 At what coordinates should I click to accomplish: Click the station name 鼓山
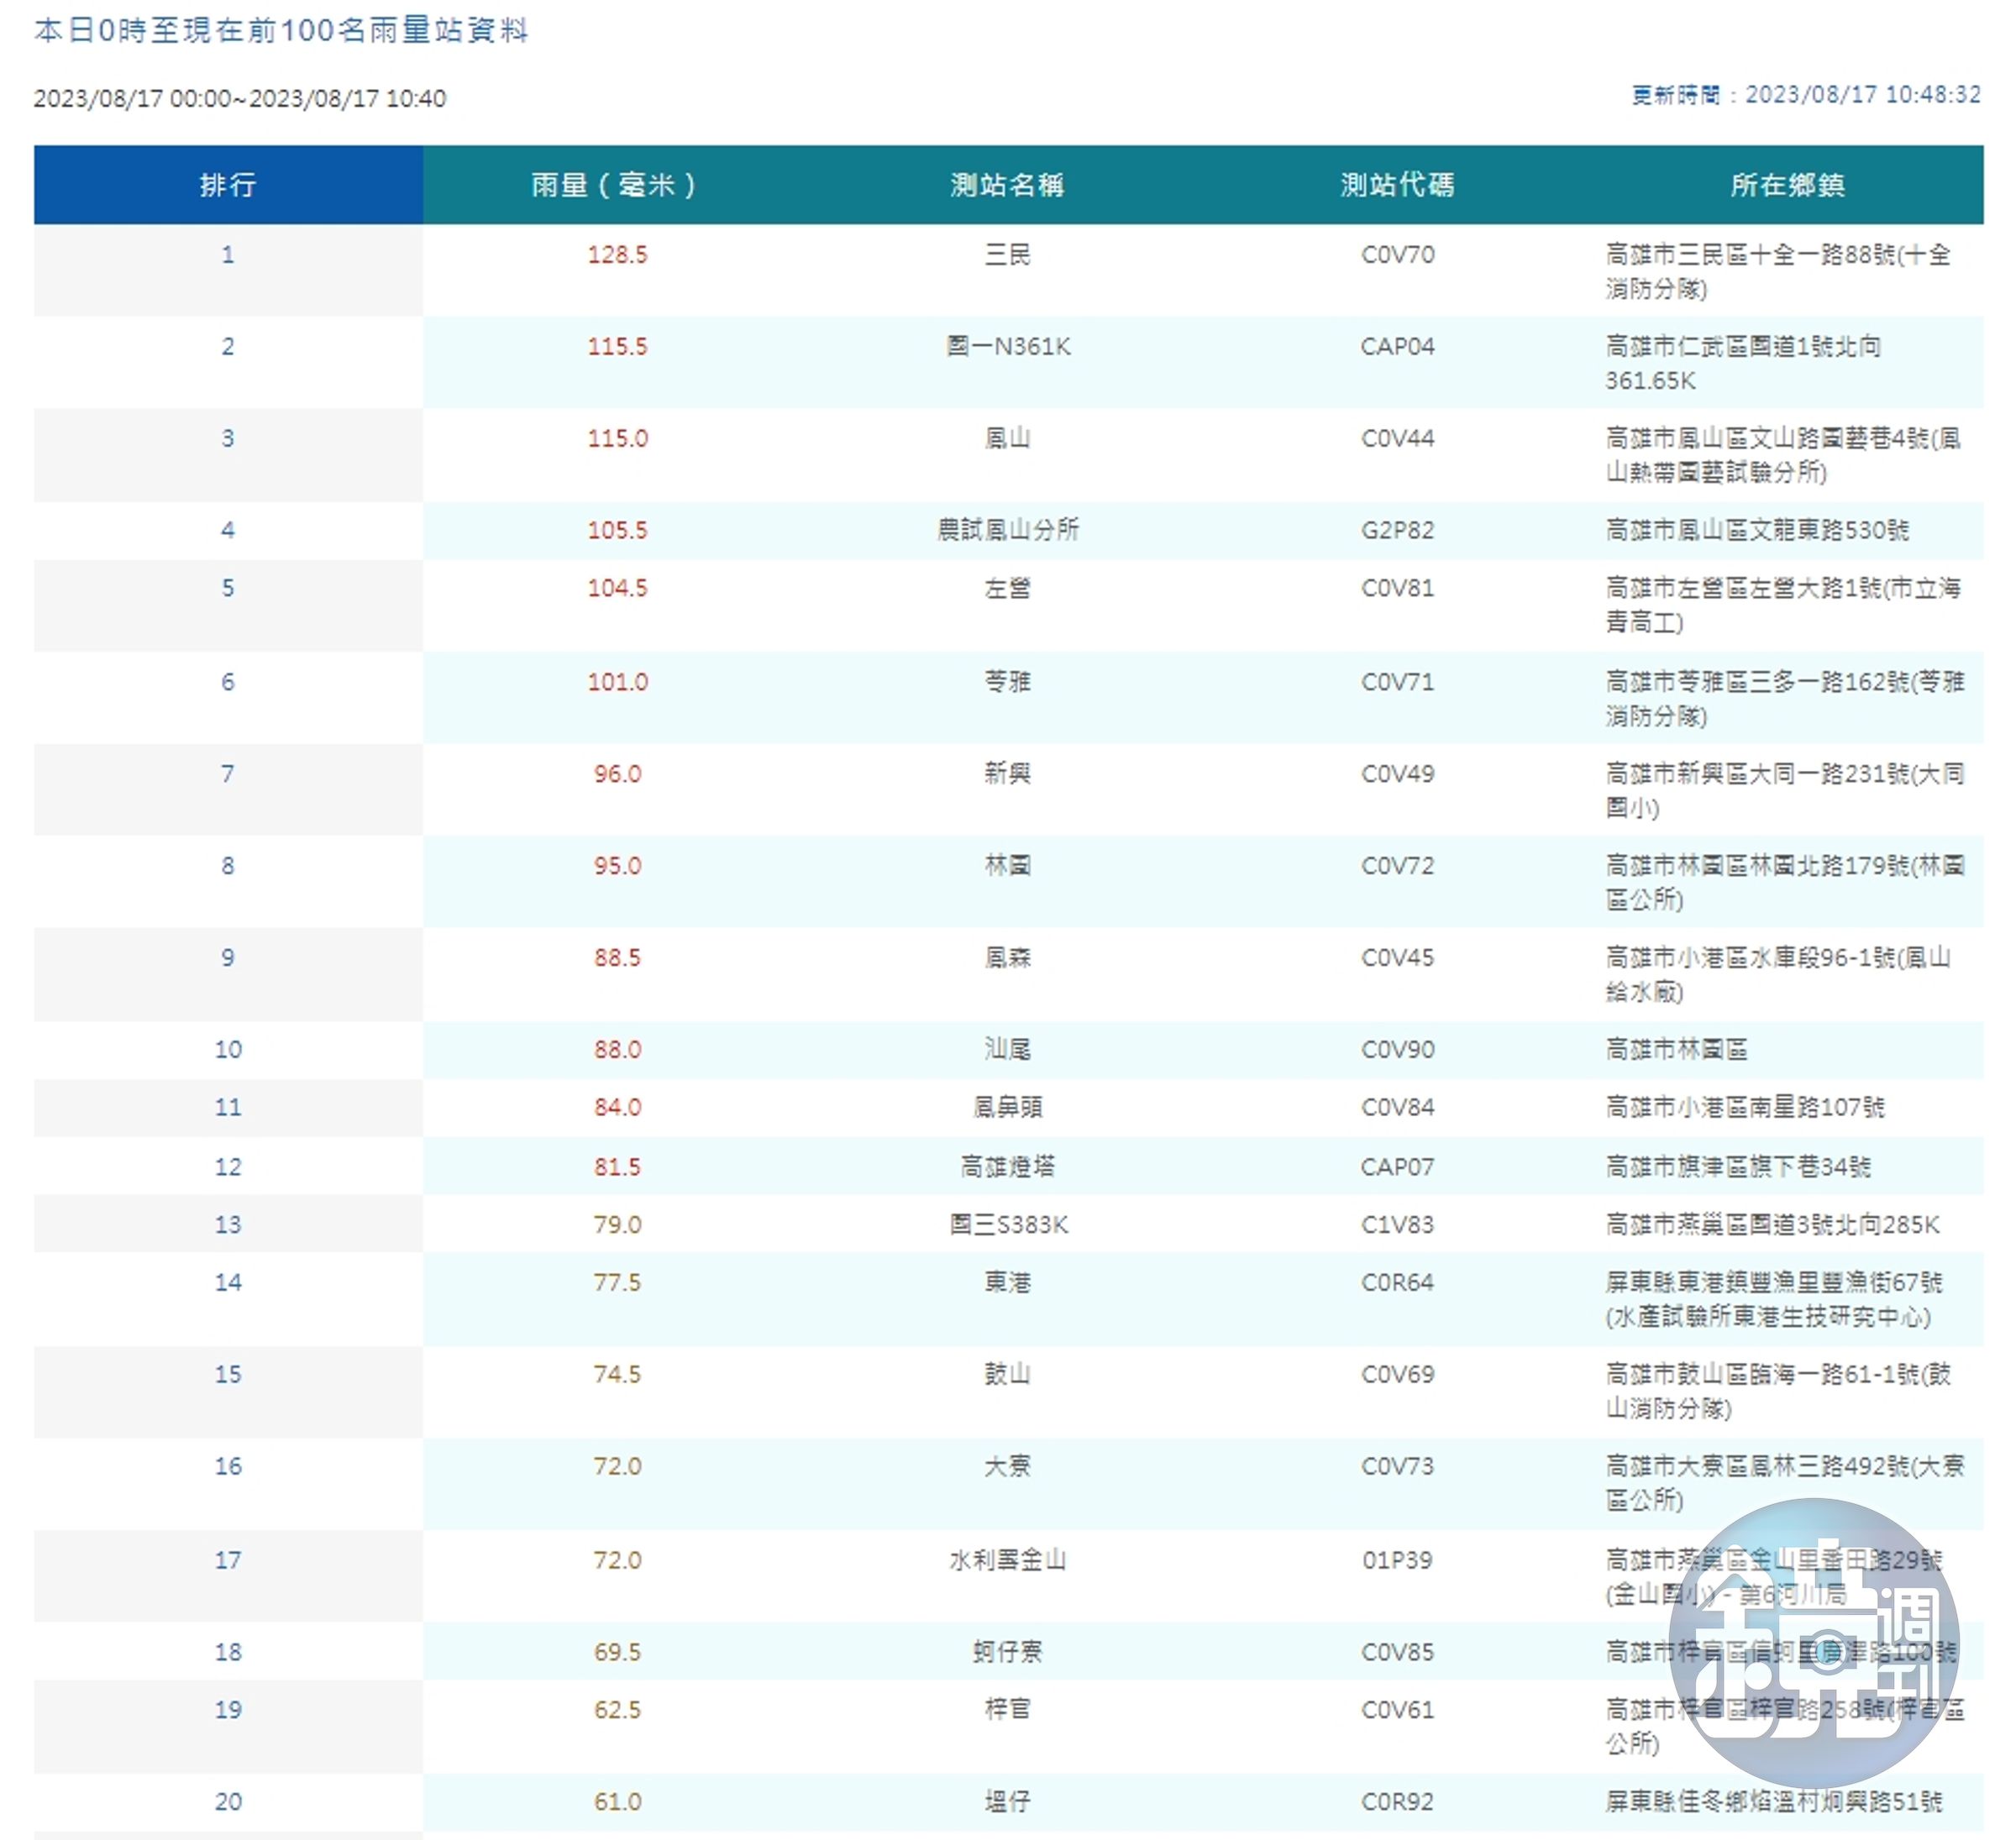[1007, 1375]
